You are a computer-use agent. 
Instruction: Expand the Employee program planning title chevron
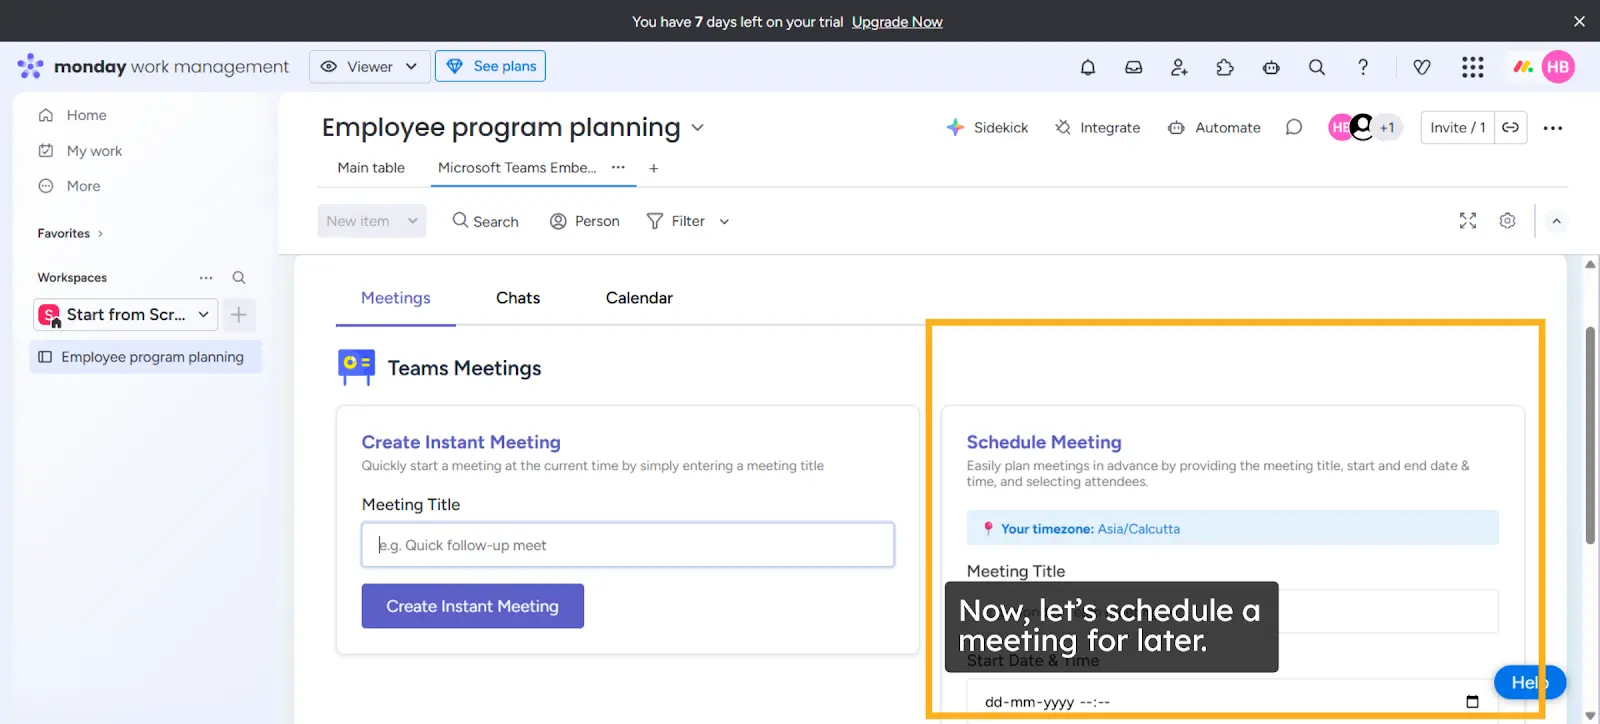click(x=697, y=129)
